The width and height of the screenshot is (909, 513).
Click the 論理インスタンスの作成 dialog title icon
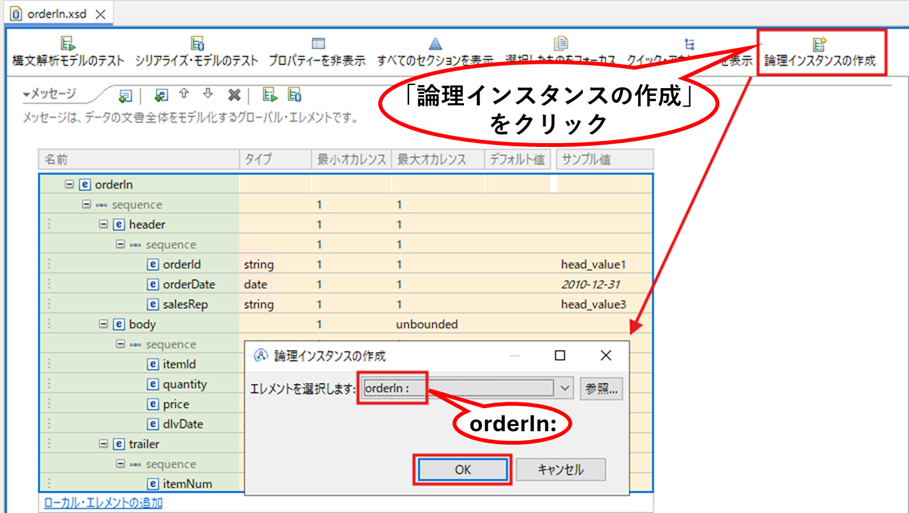261,355
